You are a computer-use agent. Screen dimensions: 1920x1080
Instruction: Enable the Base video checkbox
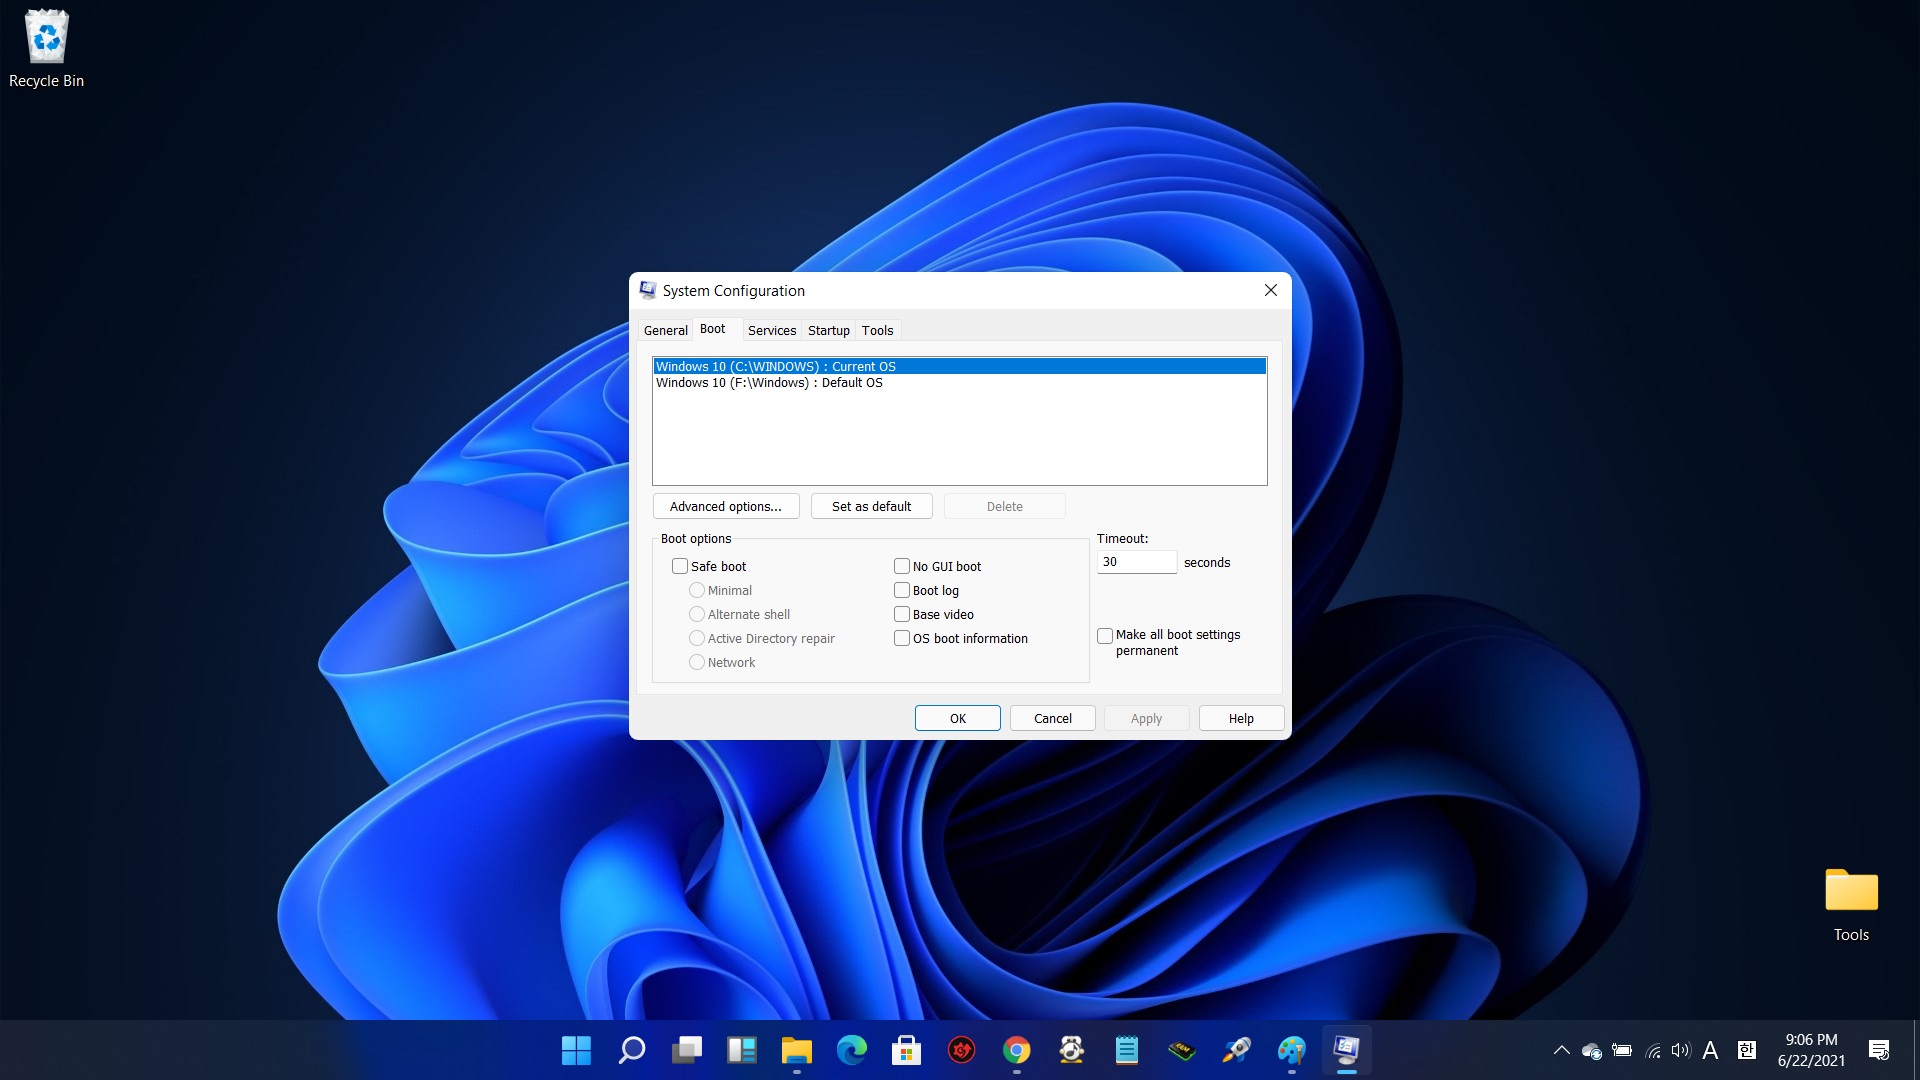[x=902, y=614]
